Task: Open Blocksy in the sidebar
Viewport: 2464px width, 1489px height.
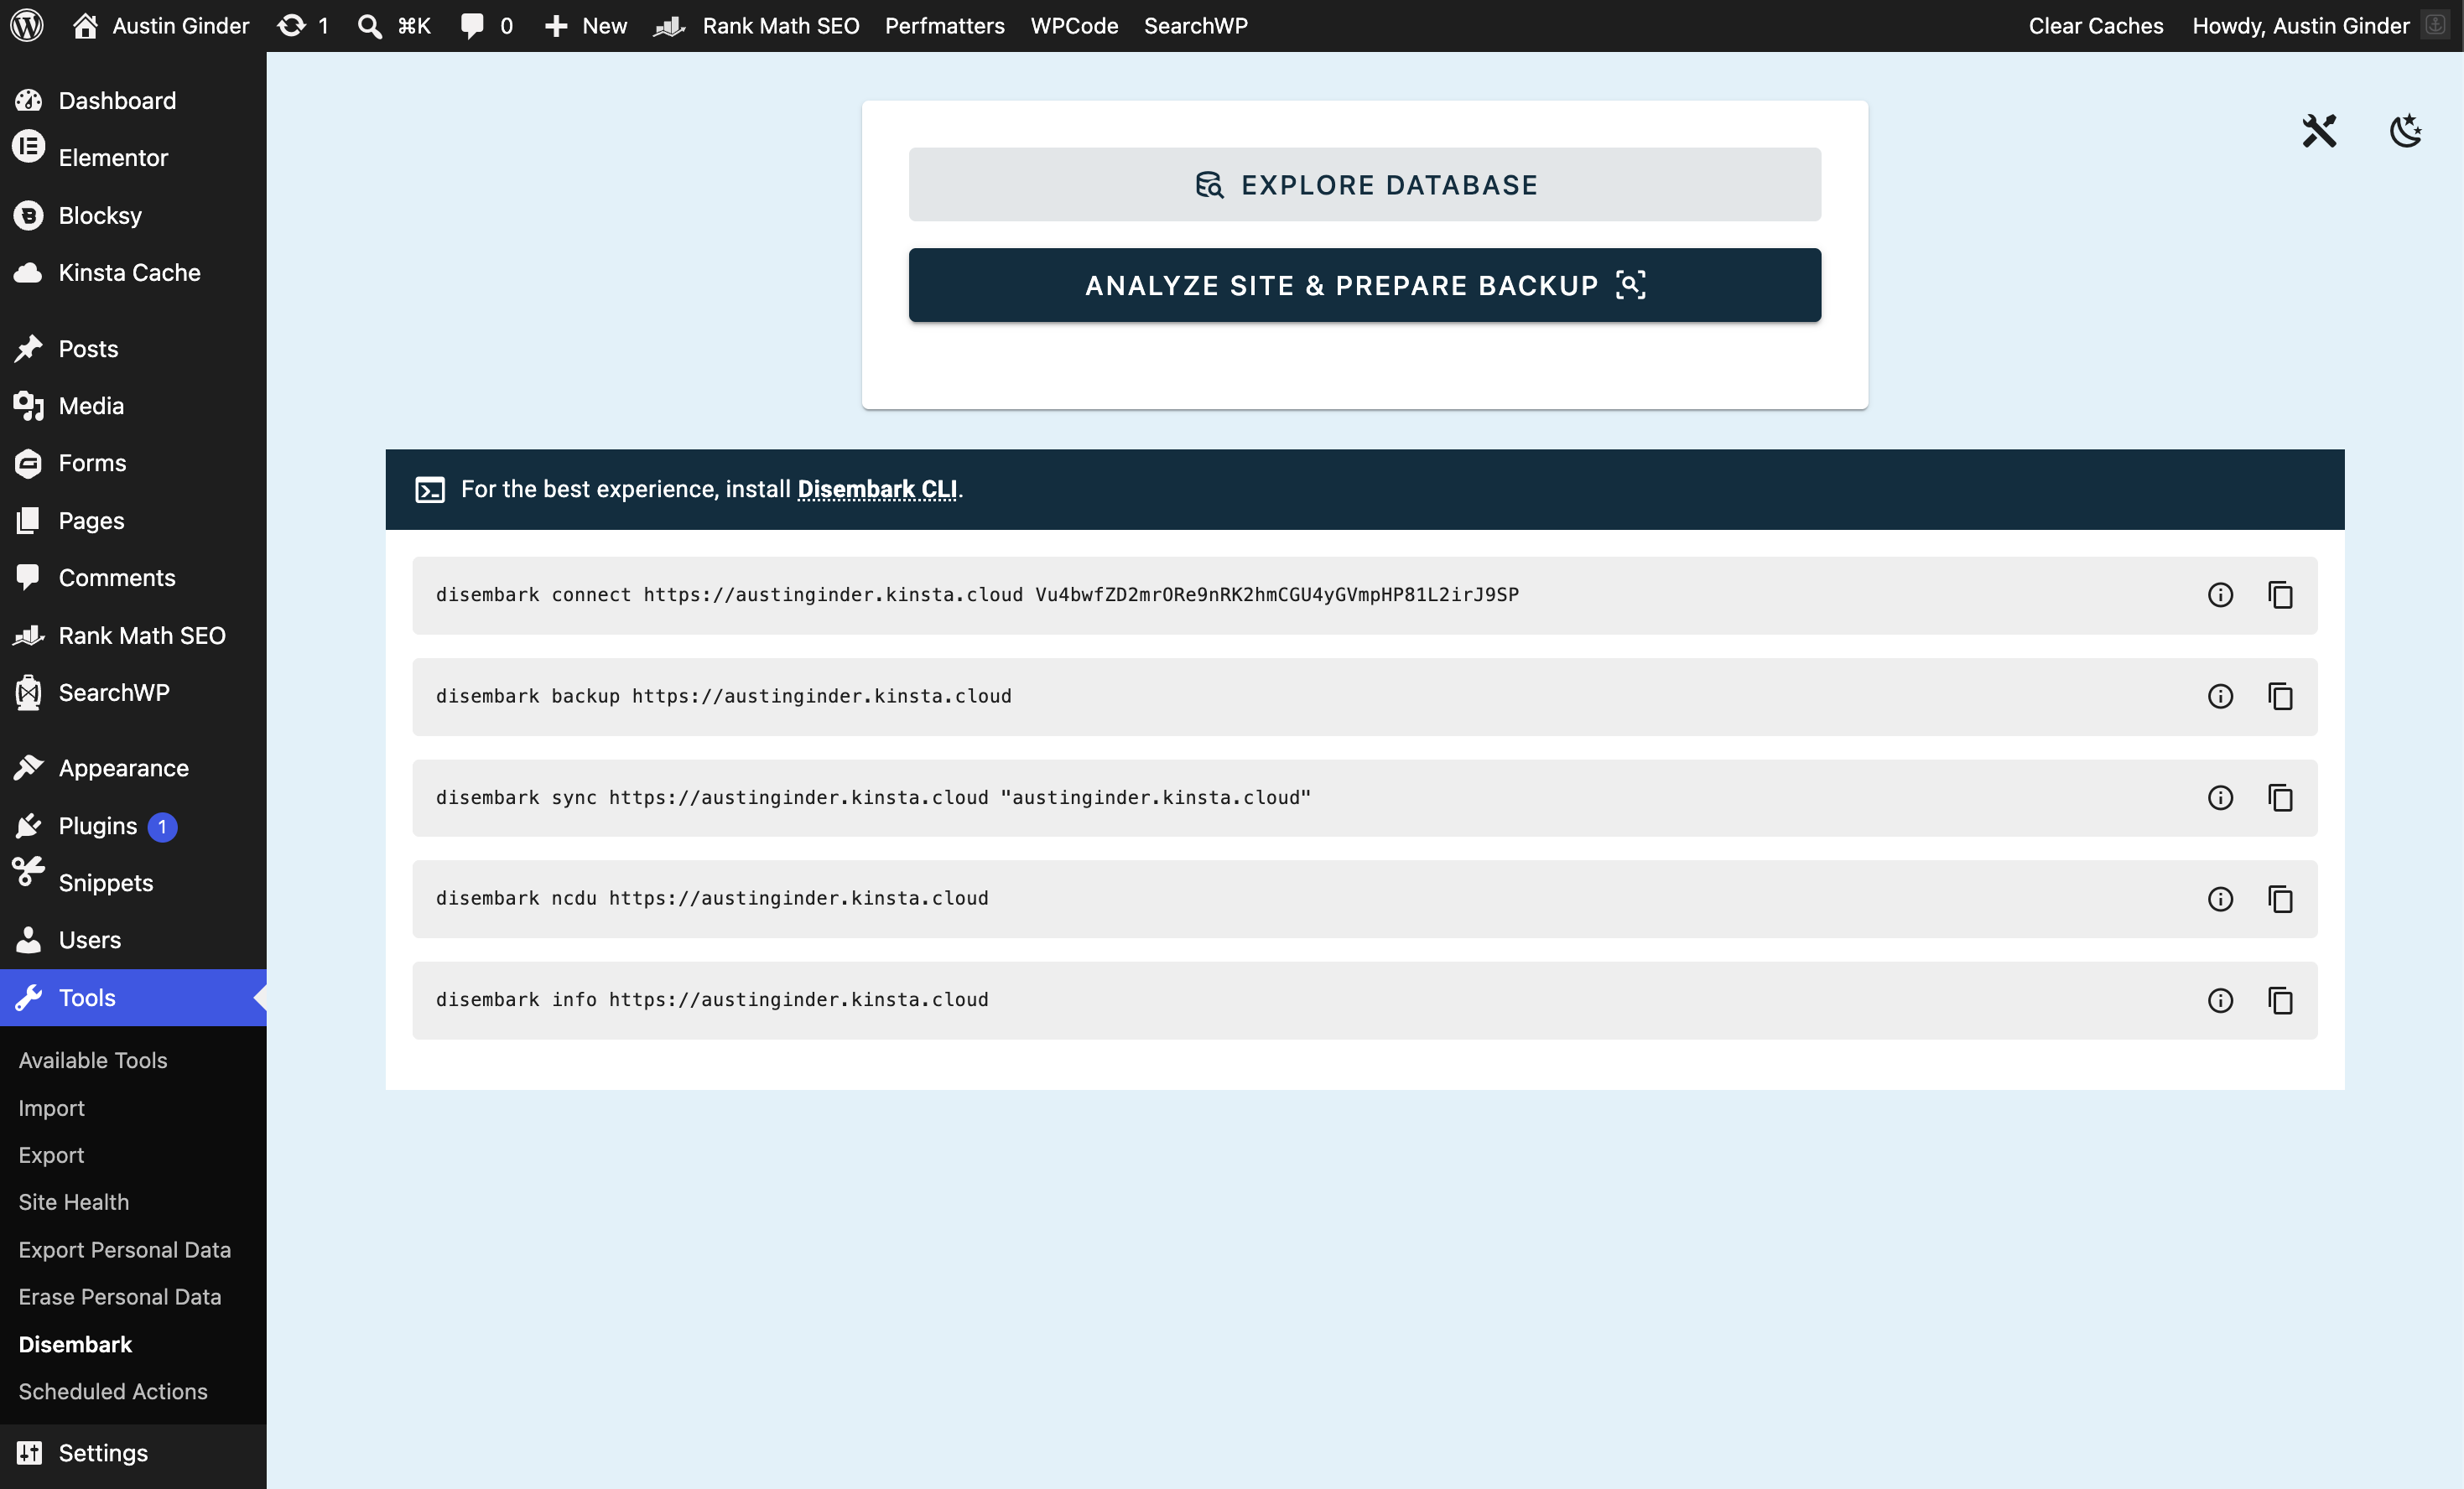Action: [133, 215]
